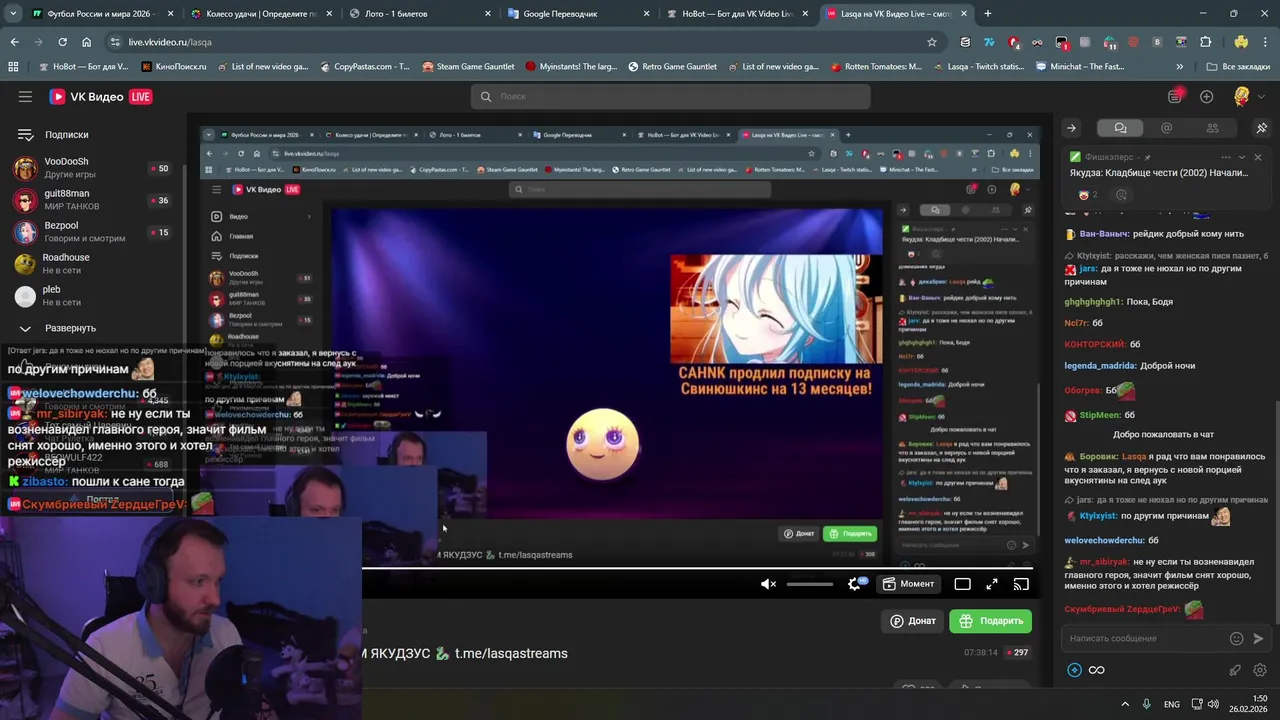Click the infinity icon below chat input
The height and width of the screenshot is (720, 1280).
(1096, 670)
